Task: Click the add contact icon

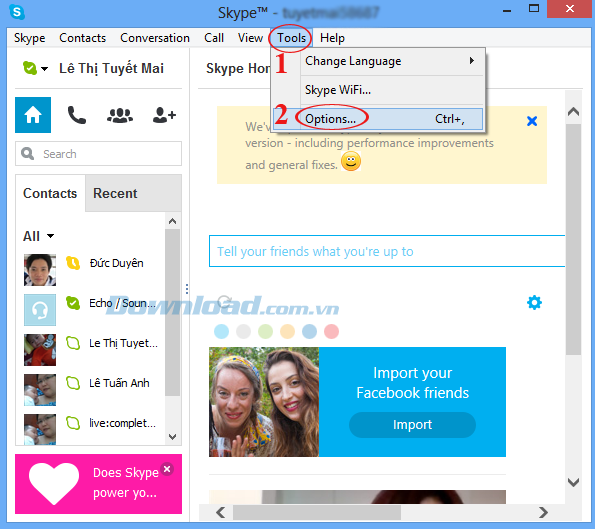Action: tap(164, 115)
